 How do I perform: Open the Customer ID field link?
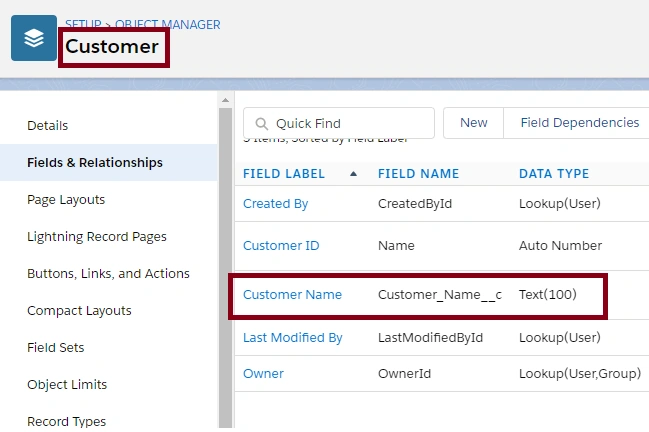point(281,246)
